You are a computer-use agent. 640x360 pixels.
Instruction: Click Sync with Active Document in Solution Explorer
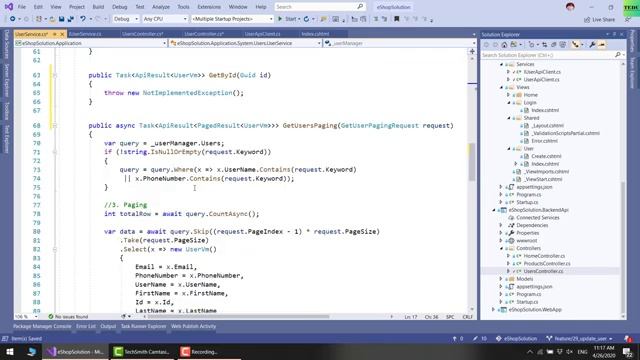(544, 45)
